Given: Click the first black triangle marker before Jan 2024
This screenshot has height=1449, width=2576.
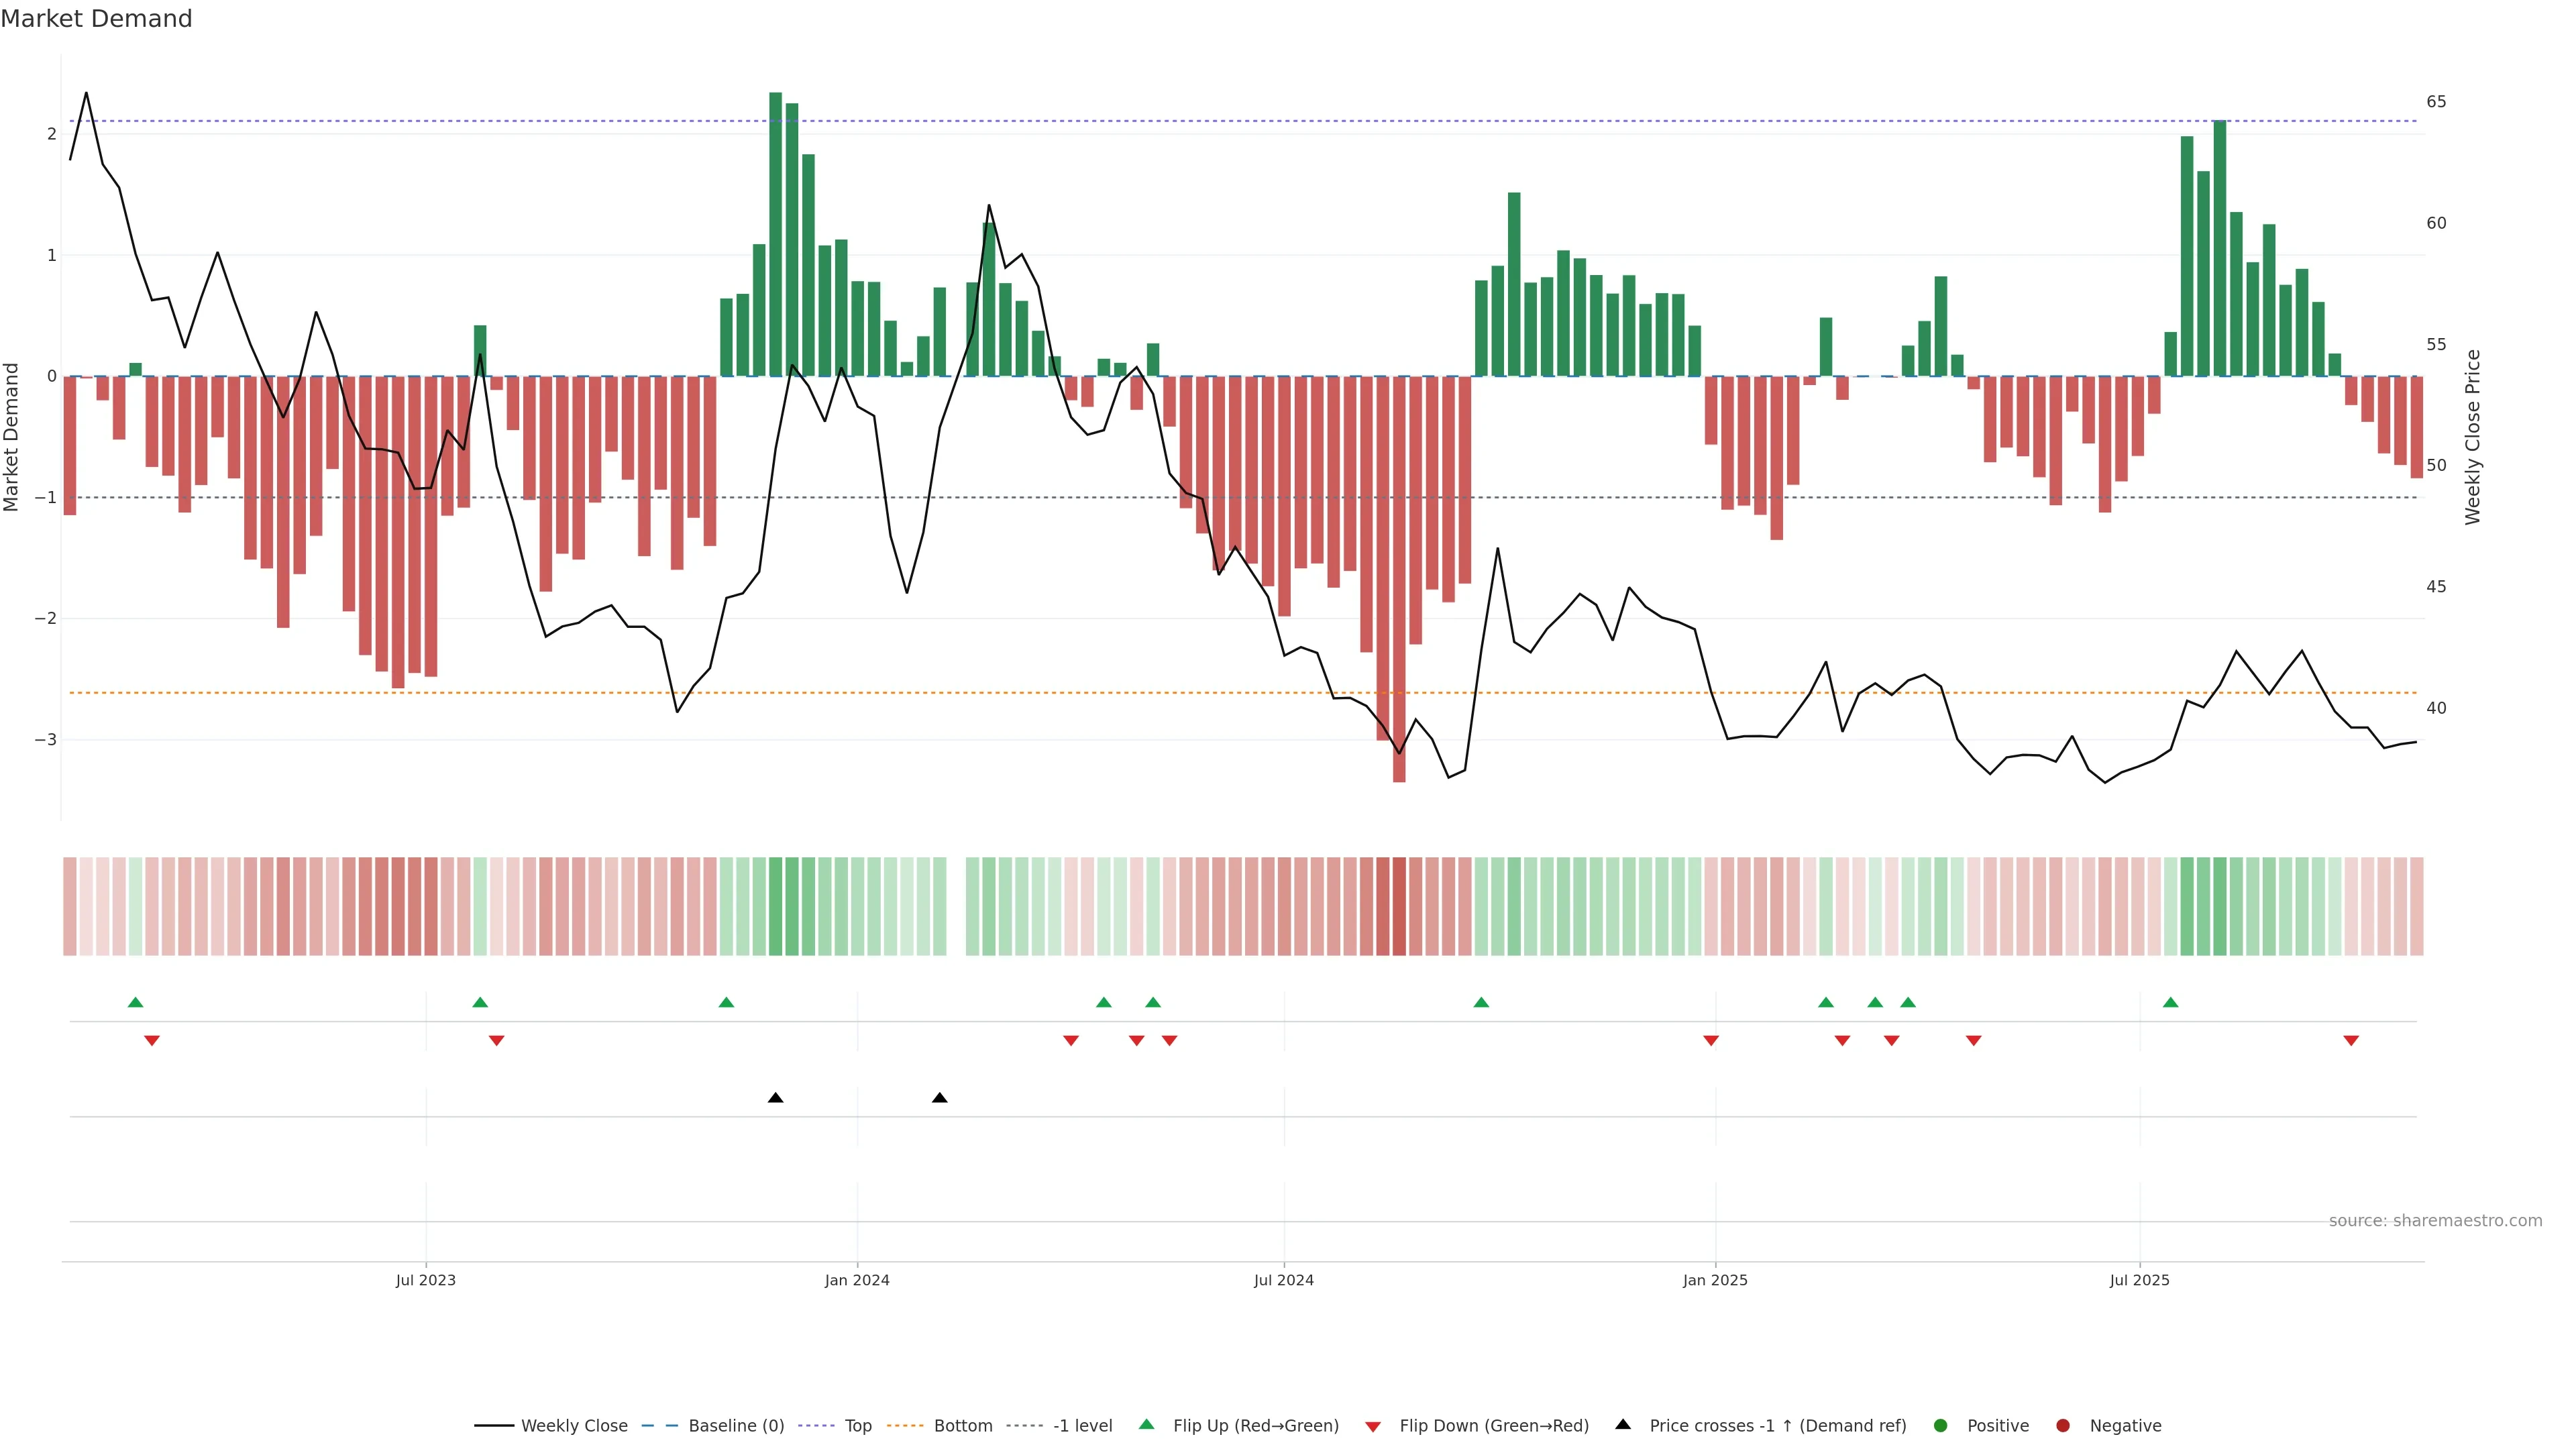Looking at the screenshot, I should tap(775, 1098).
